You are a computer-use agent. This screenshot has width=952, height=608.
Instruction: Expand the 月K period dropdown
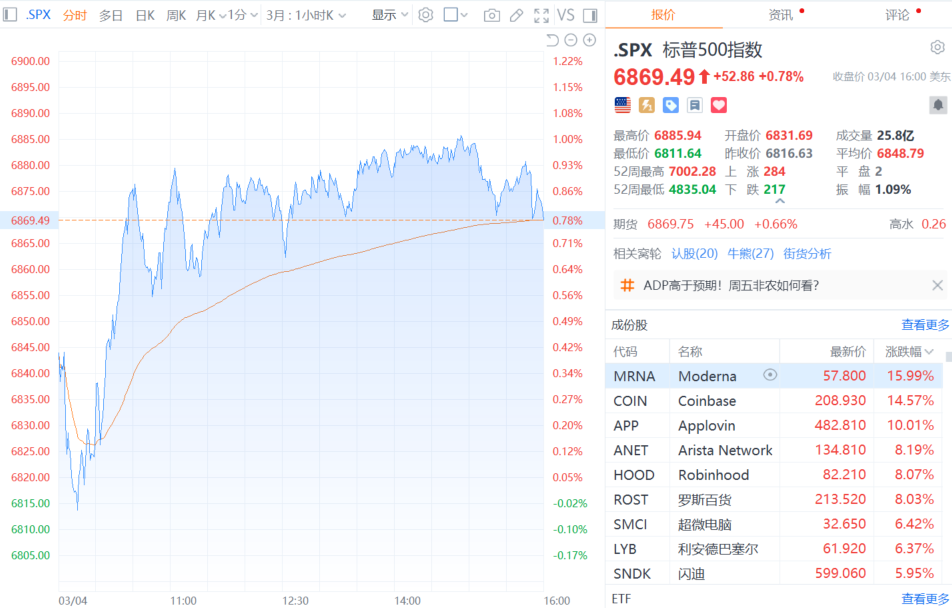click(210, 15)
